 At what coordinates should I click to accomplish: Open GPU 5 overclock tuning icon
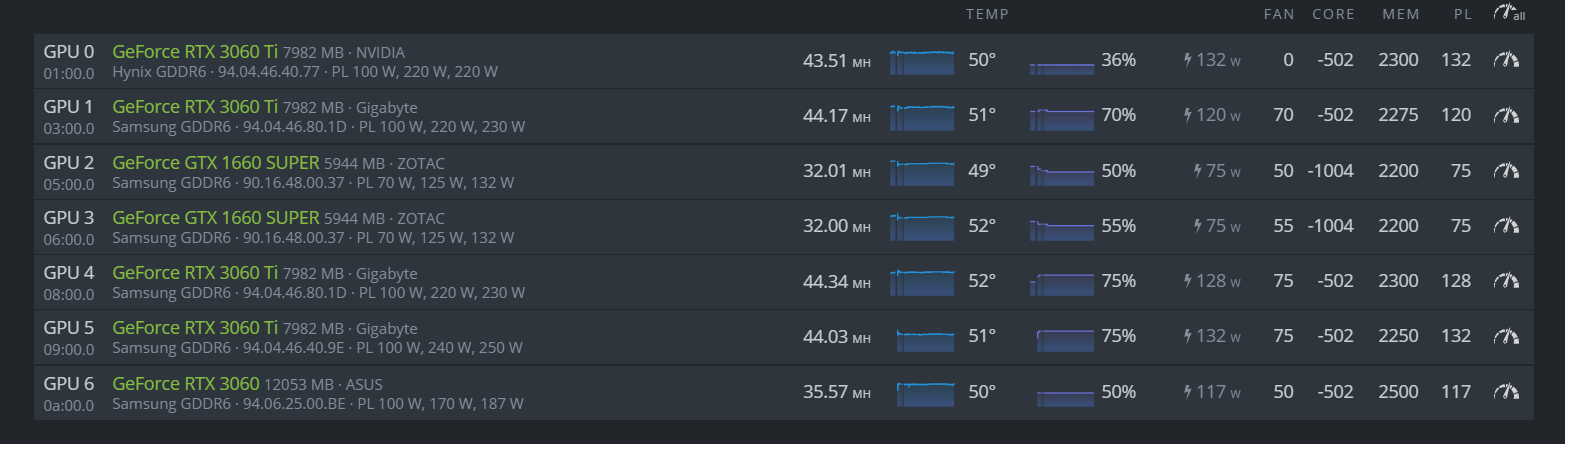[1506, 336]
